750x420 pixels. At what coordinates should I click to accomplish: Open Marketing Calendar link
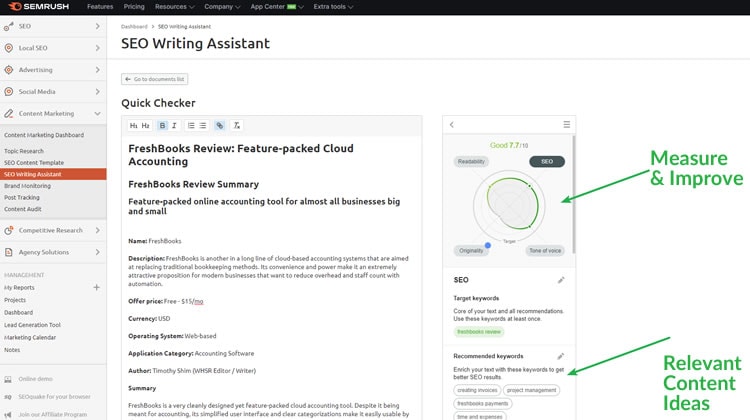[x=30, y=337]
